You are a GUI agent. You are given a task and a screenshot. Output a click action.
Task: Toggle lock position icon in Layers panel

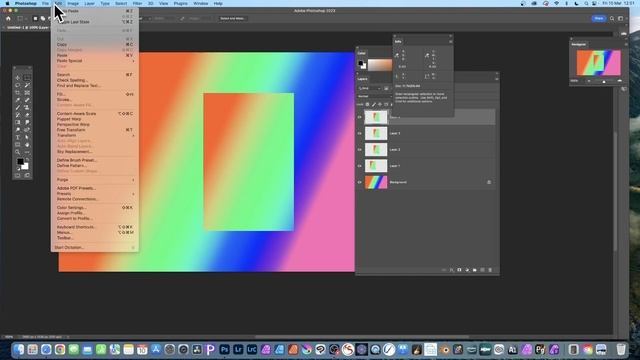(x=380, y=104)
